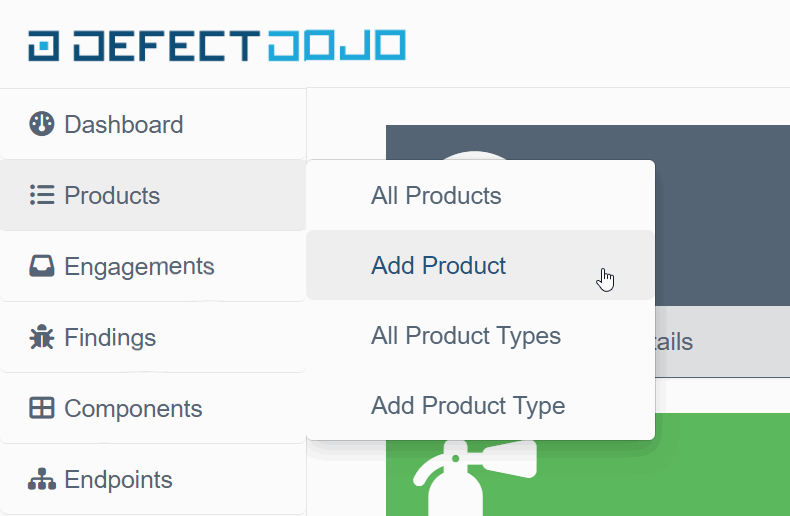Image resolution: width=790 pixels, height=516 pixels.
Task: Open the Endpoints sidebar label
Action: pyautogui.click(x=118, y=480)
